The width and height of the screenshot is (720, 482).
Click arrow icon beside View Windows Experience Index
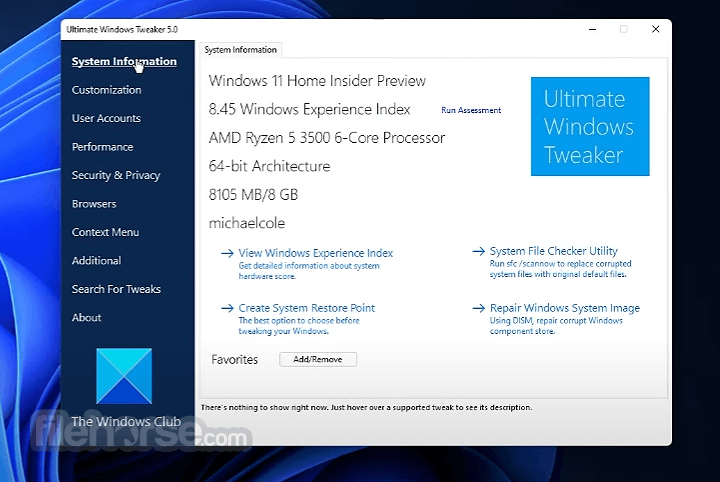coord(227,253)
